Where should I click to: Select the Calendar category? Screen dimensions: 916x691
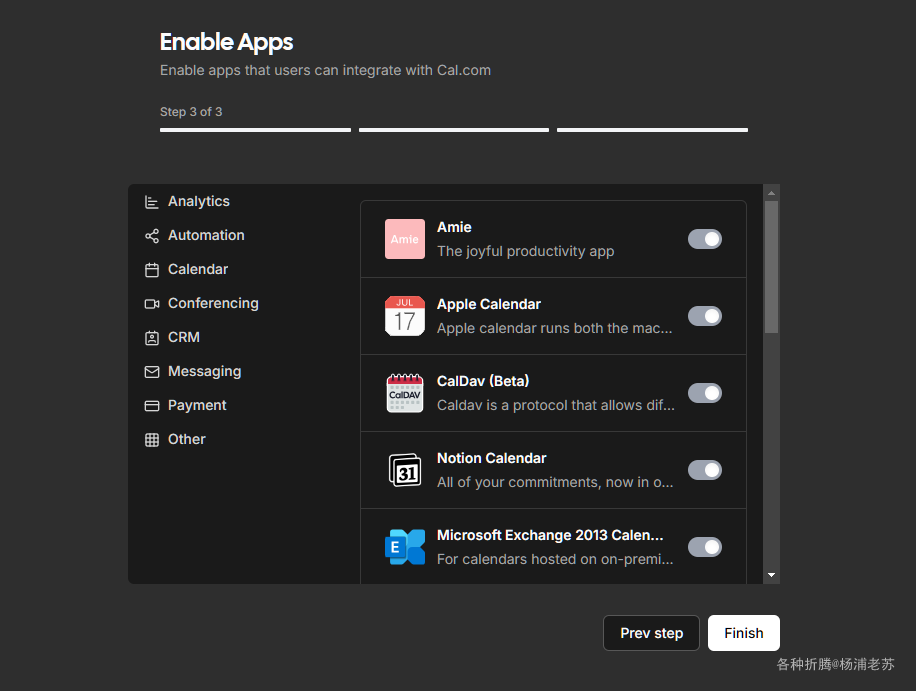[x=198, y=269]
